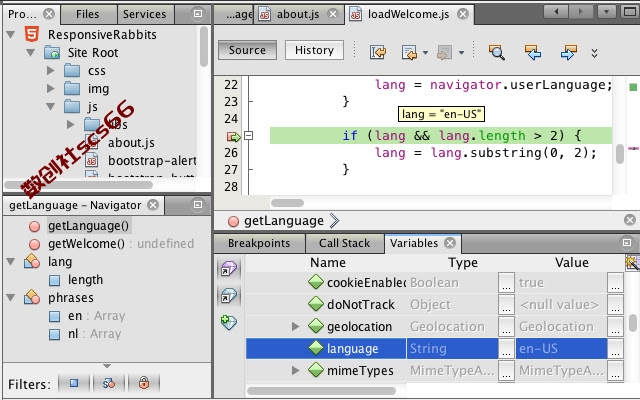Close the loadWelcome.js tab

click(x=462, y=14)
